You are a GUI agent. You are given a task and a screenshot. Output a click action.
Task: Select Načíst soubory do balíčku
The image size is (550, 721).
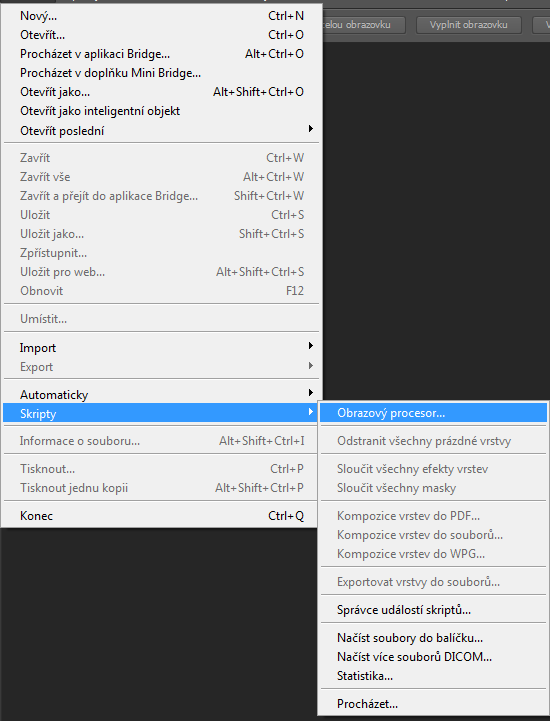[x=433, y=638]
